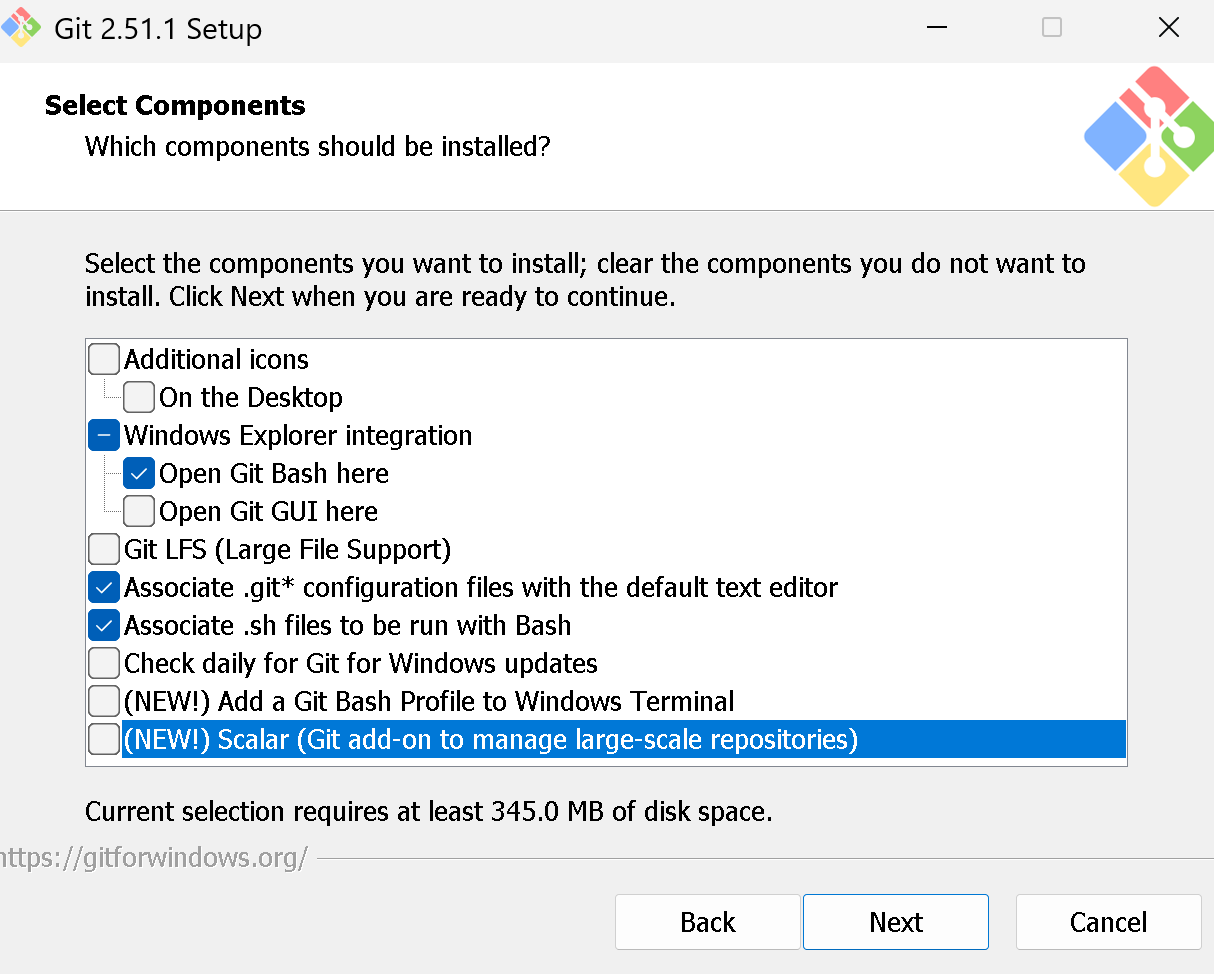Viewport: 1214px width, 974px height.
Task: Cancel the Git setup
Action: tap(1108, 922)
